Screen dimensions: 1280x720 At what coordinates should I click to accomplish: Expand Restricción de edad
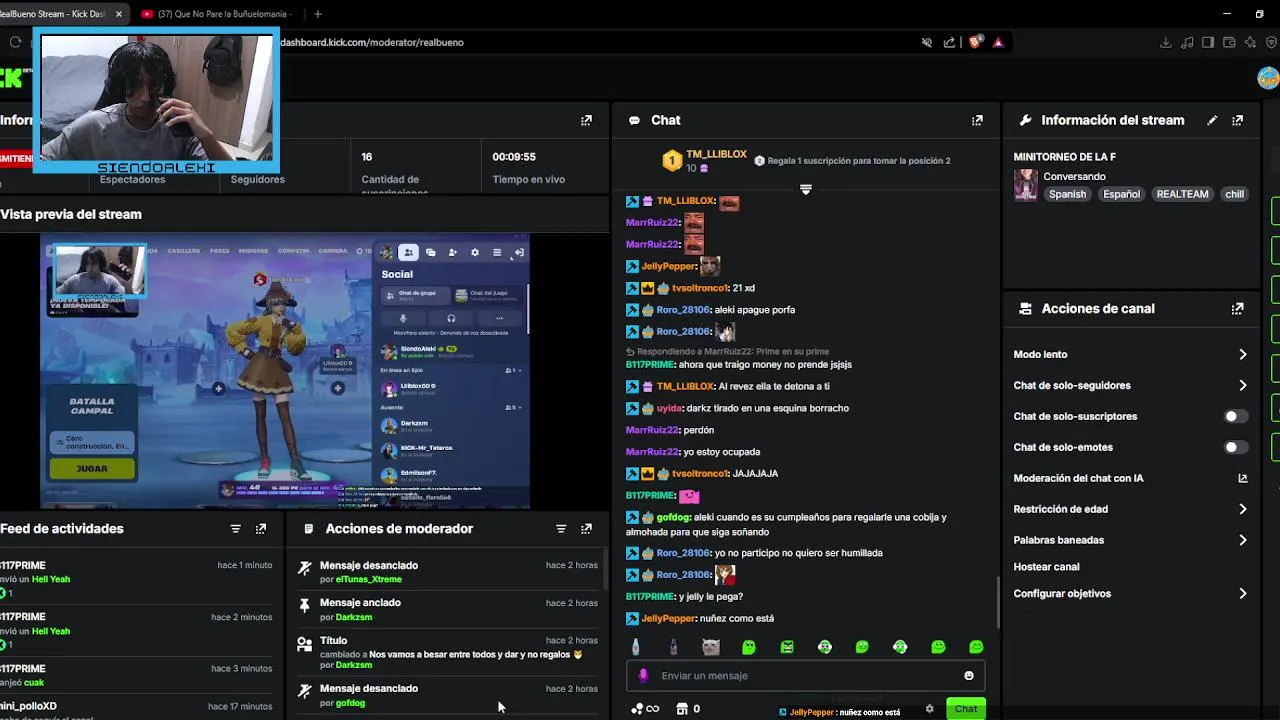pyautogui.click(x=1242, y=509)
